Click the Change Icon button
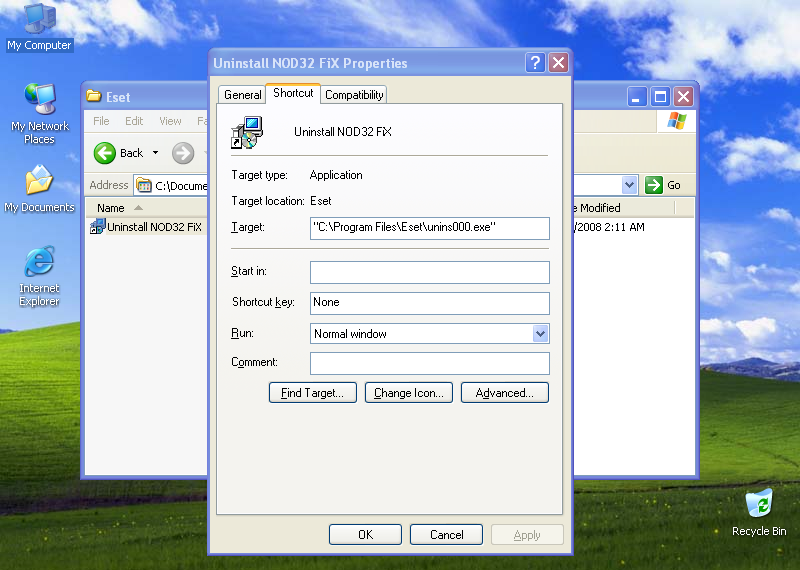 (409, 393)
